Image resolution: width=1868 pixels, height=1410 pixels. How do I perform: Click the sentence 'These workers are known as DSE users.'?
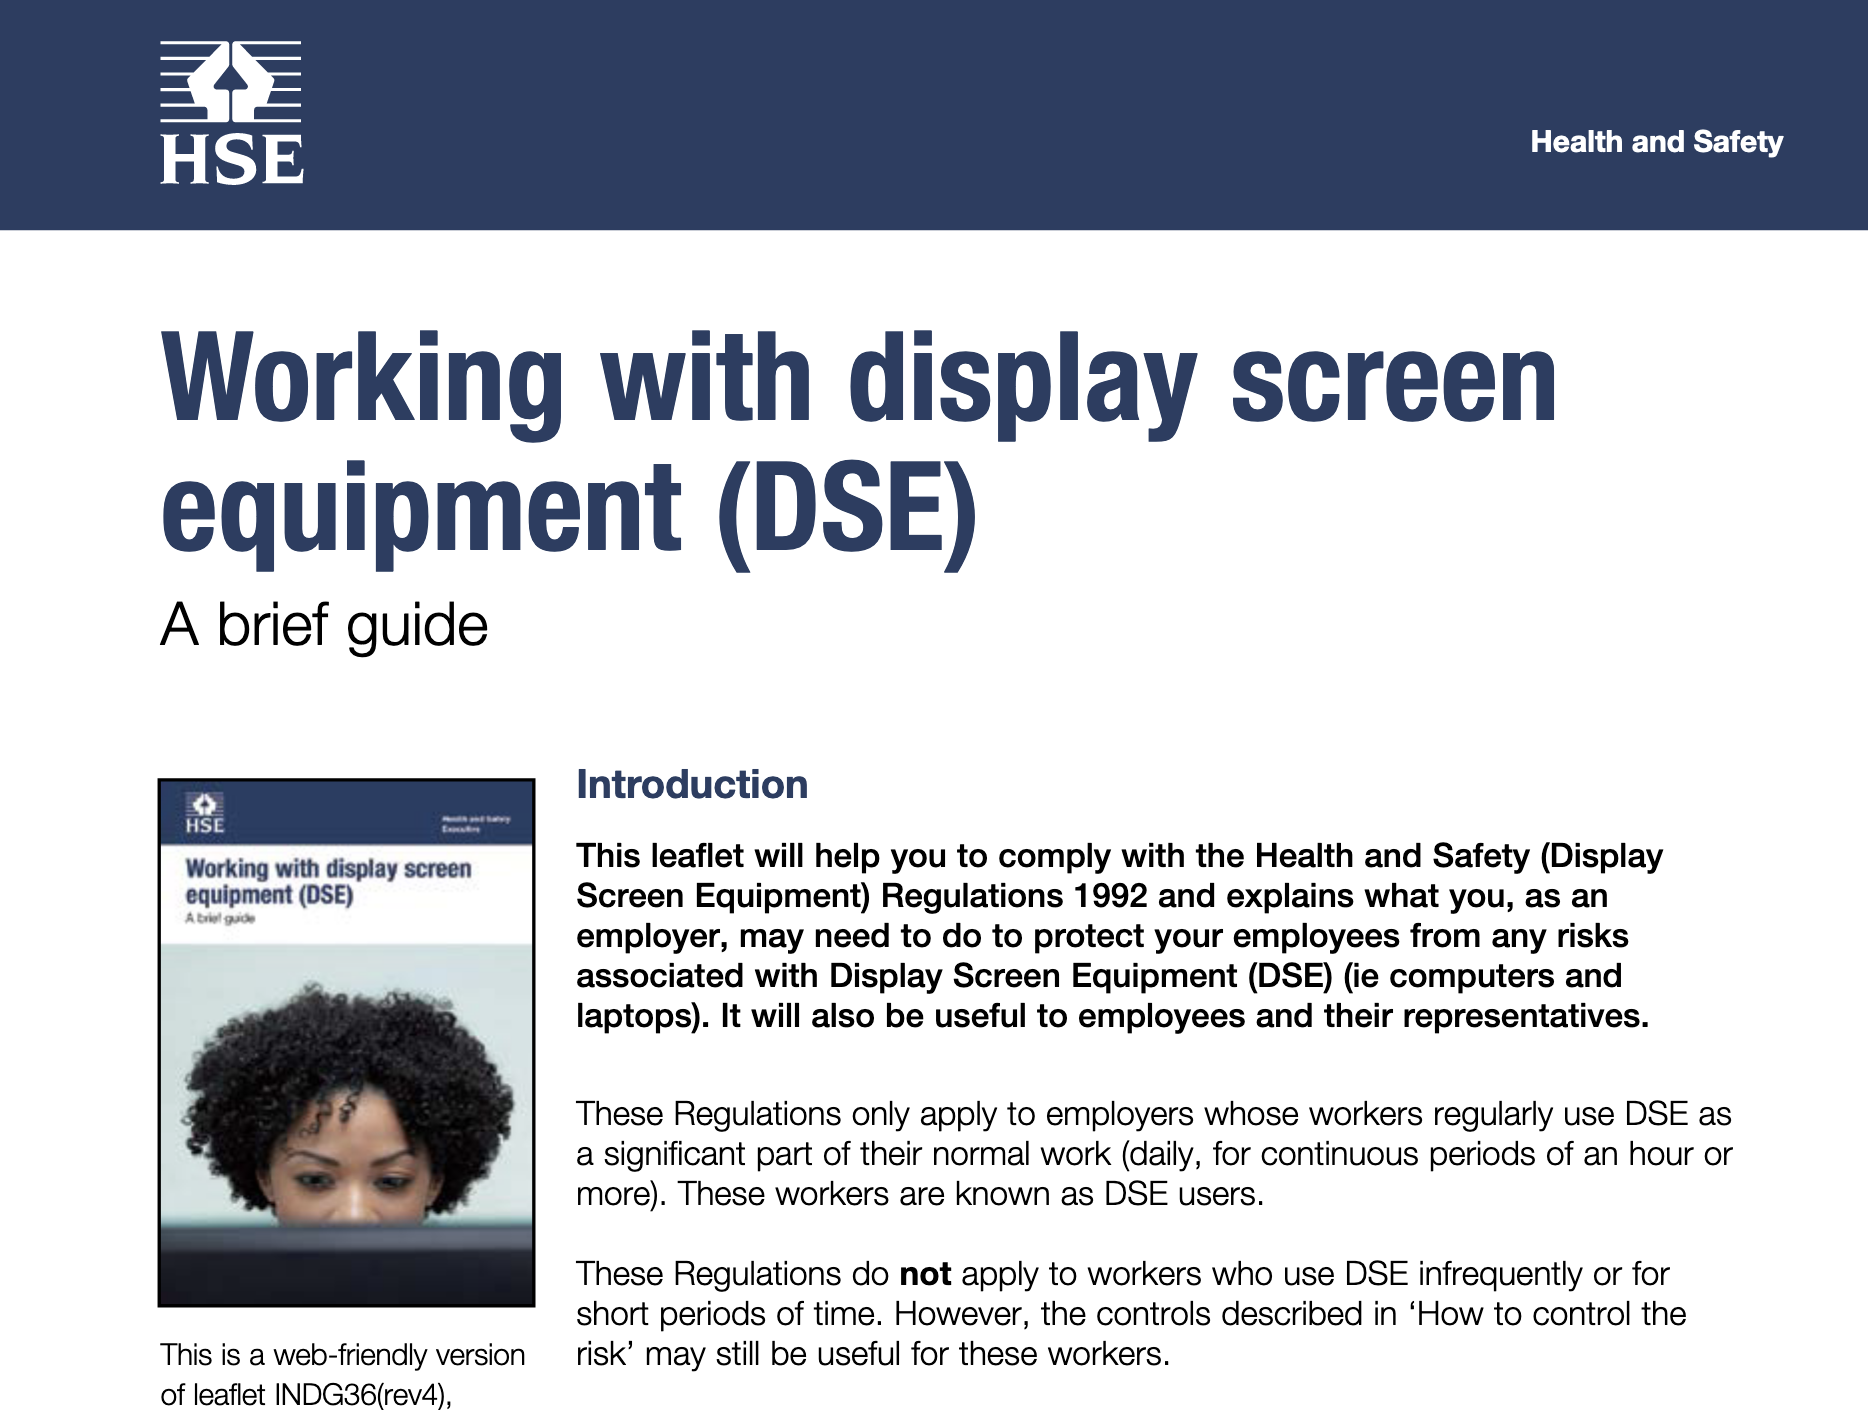pos(971,1194)
